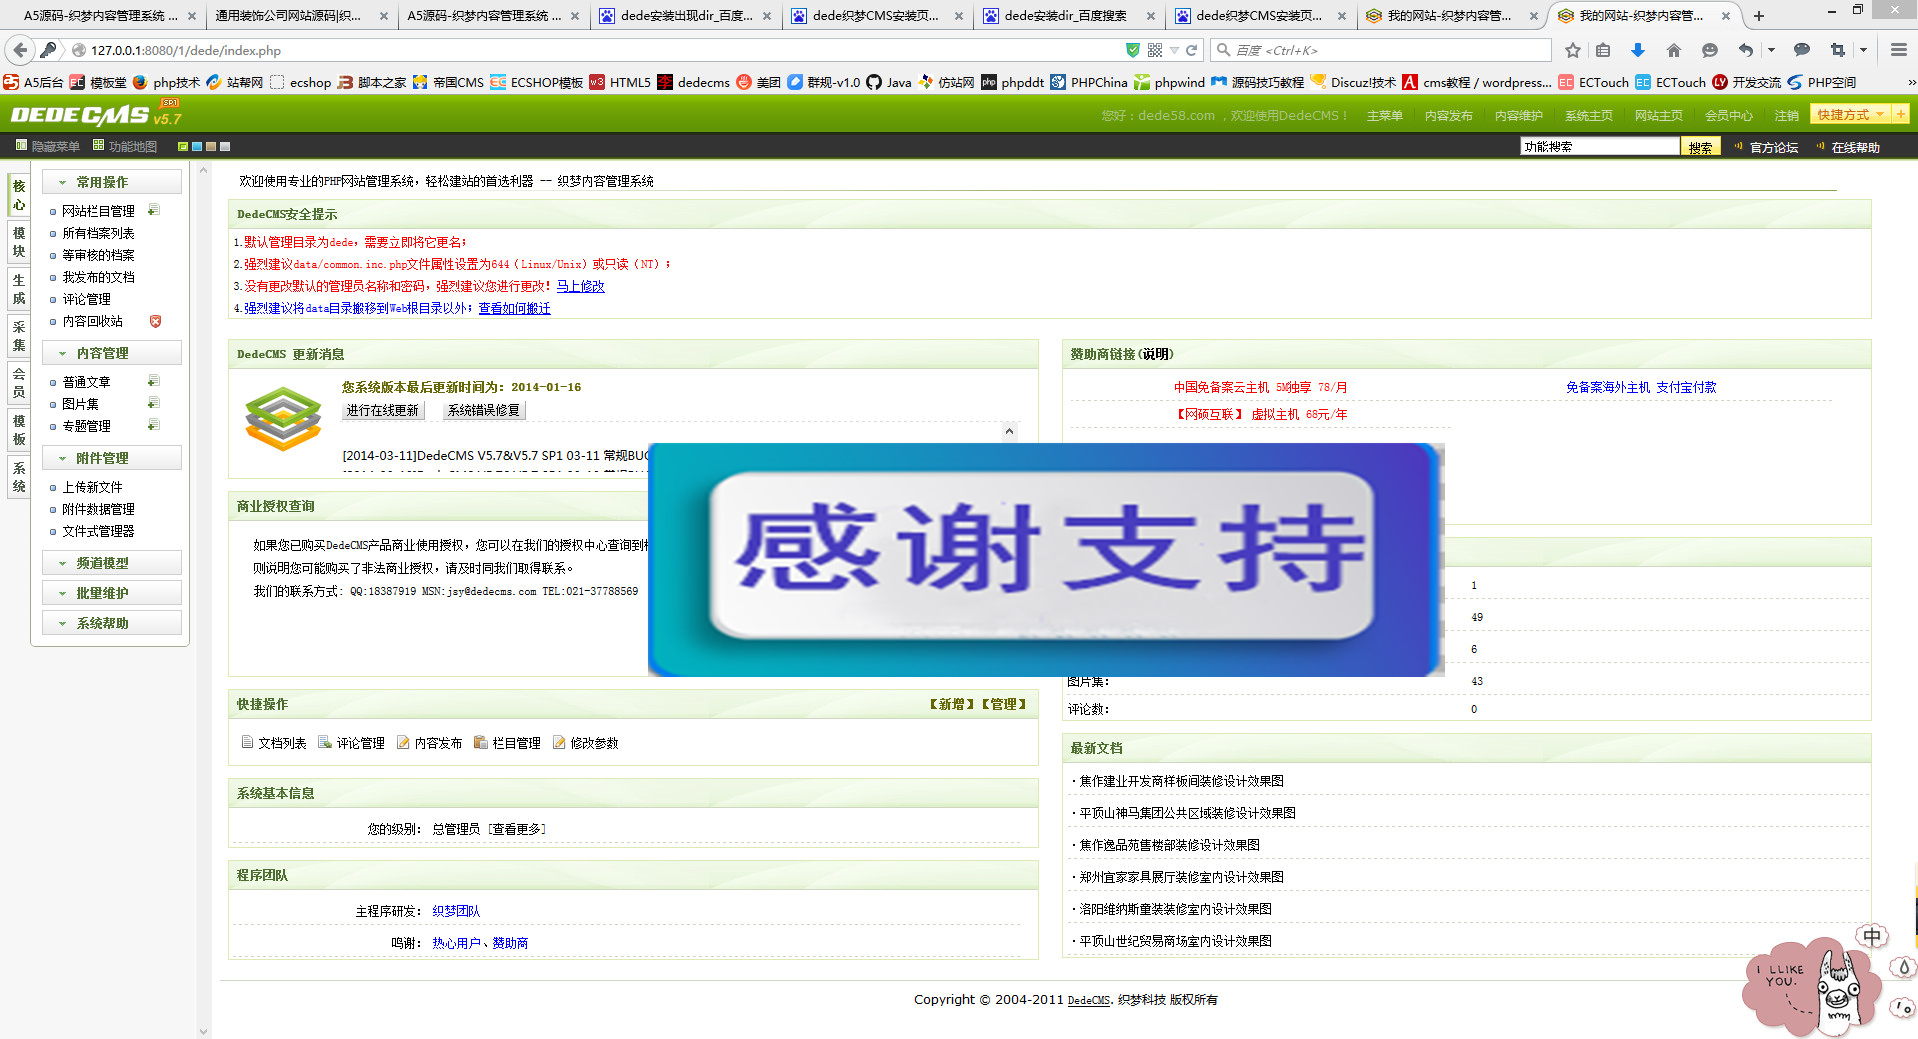Screen dimensions: 1918x1039
Task: Click the update news scroll-up arrow
Action: click(1009, 431)
